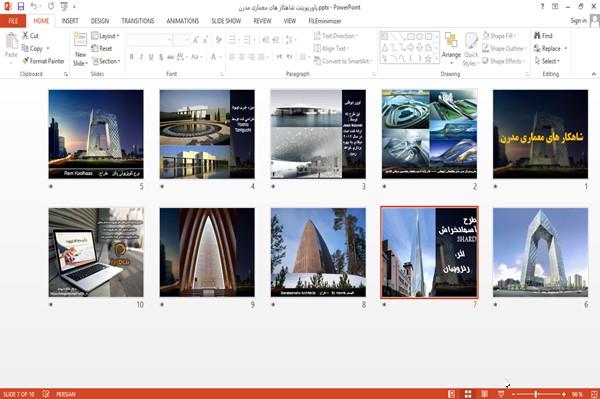The width and height of the screenshot is (600, 399).
Task: Toggle strikethrough formatting
Action: click(171, 57)
